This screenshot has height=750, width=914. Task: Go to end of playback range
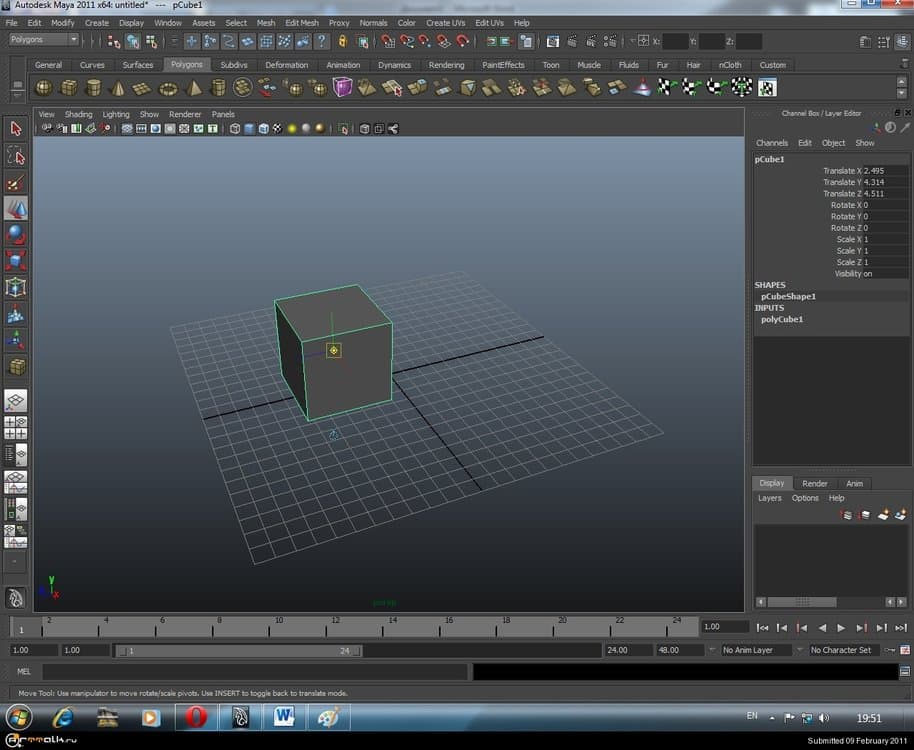click(x=901, y=628)
